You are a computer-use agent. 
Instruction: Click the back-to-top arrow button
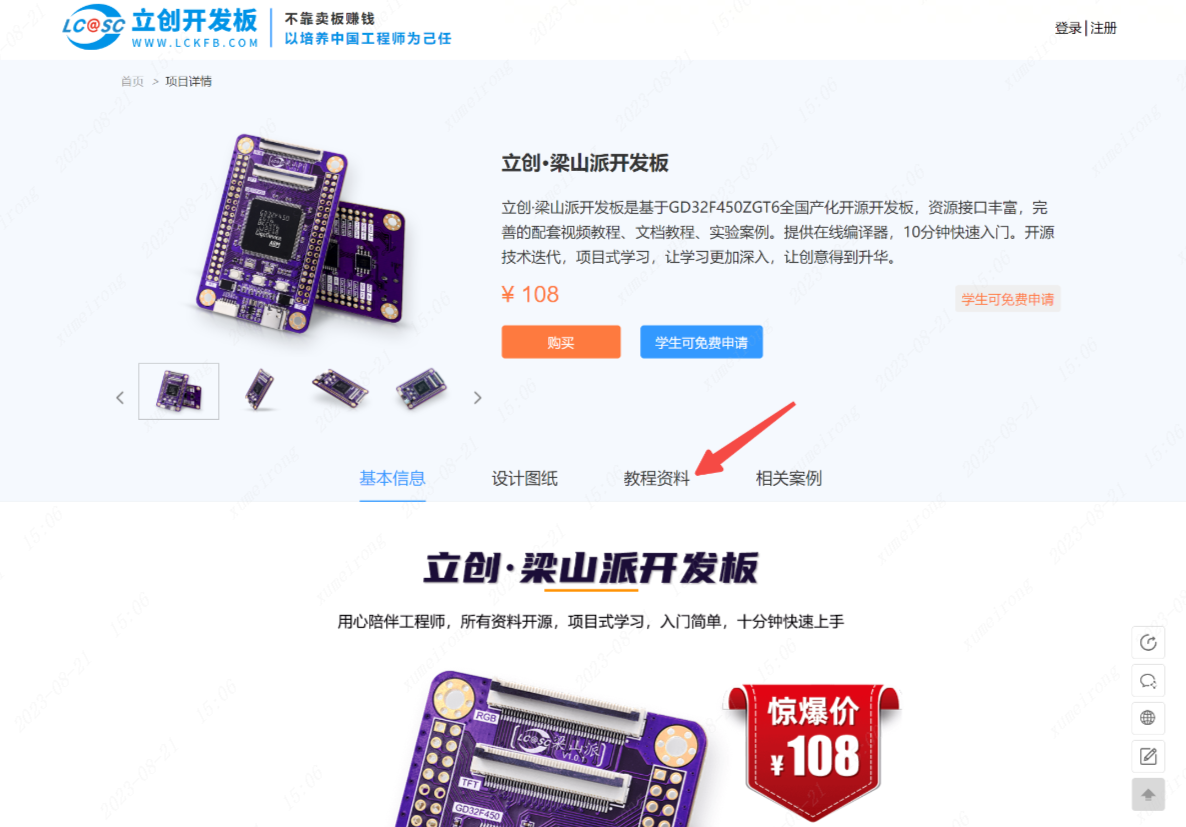[1147, 794]
